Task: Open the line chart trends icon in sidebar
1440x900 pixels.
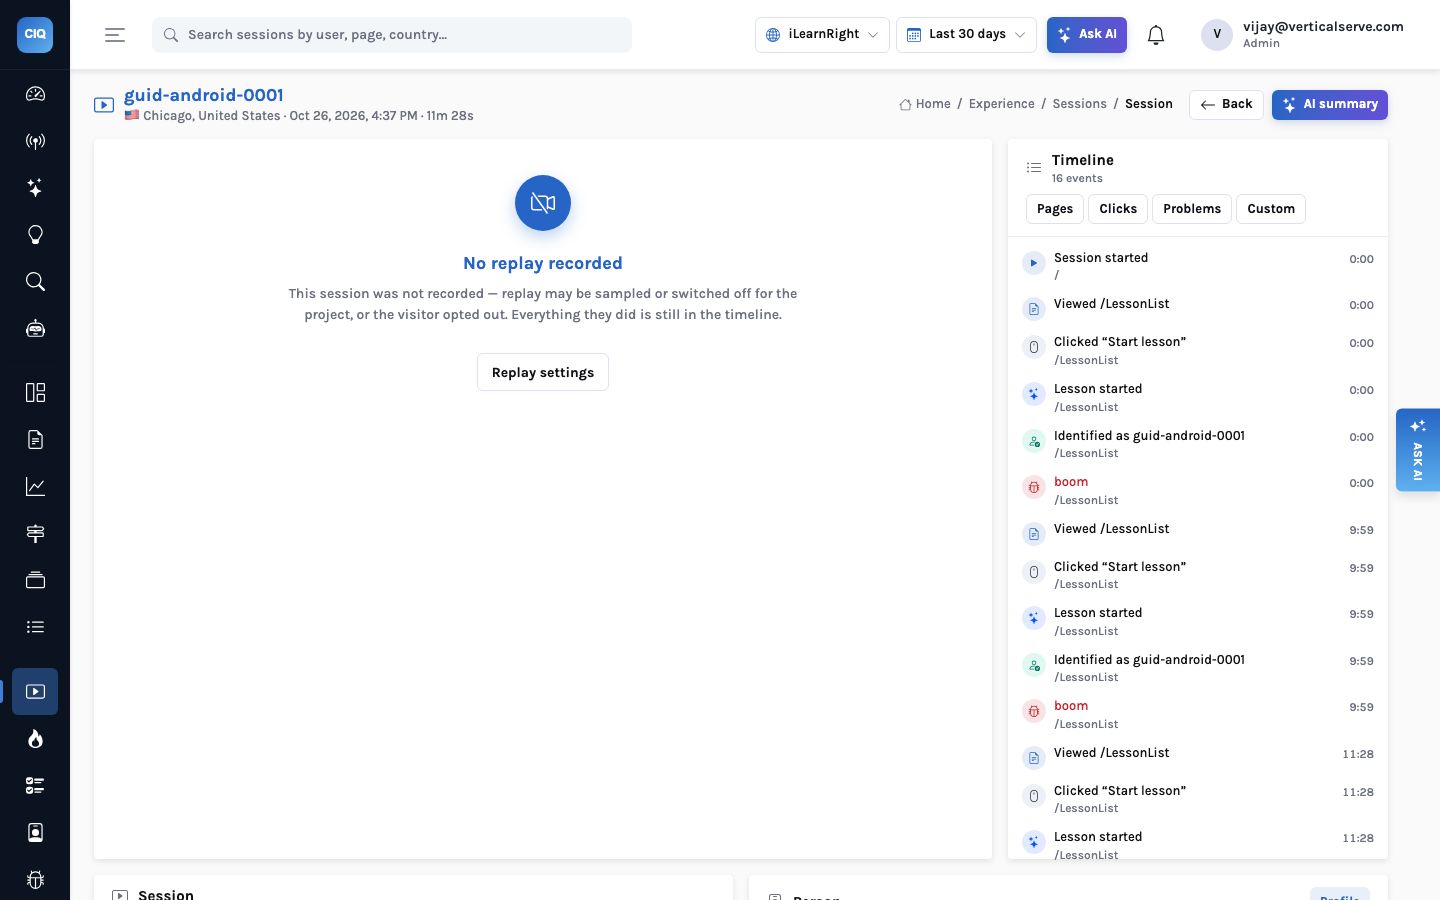Action: pyautogui.click(x=35, y=486)
